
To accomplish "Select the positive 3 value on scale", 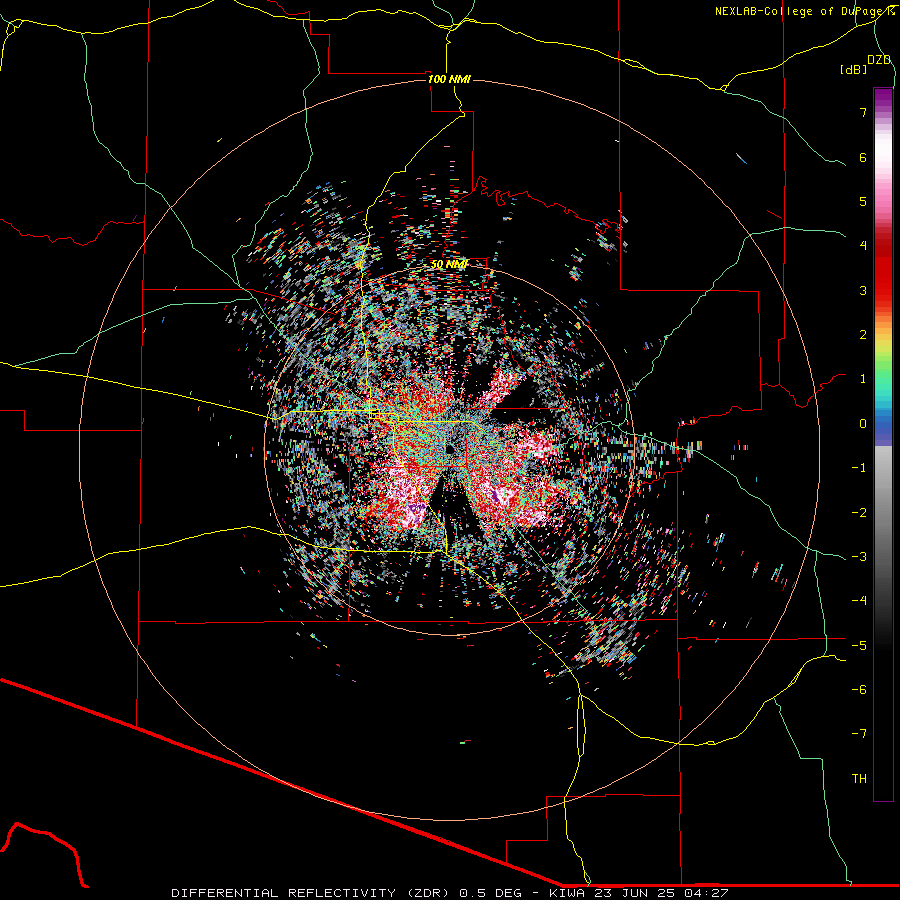I will [x=863, y=290].
